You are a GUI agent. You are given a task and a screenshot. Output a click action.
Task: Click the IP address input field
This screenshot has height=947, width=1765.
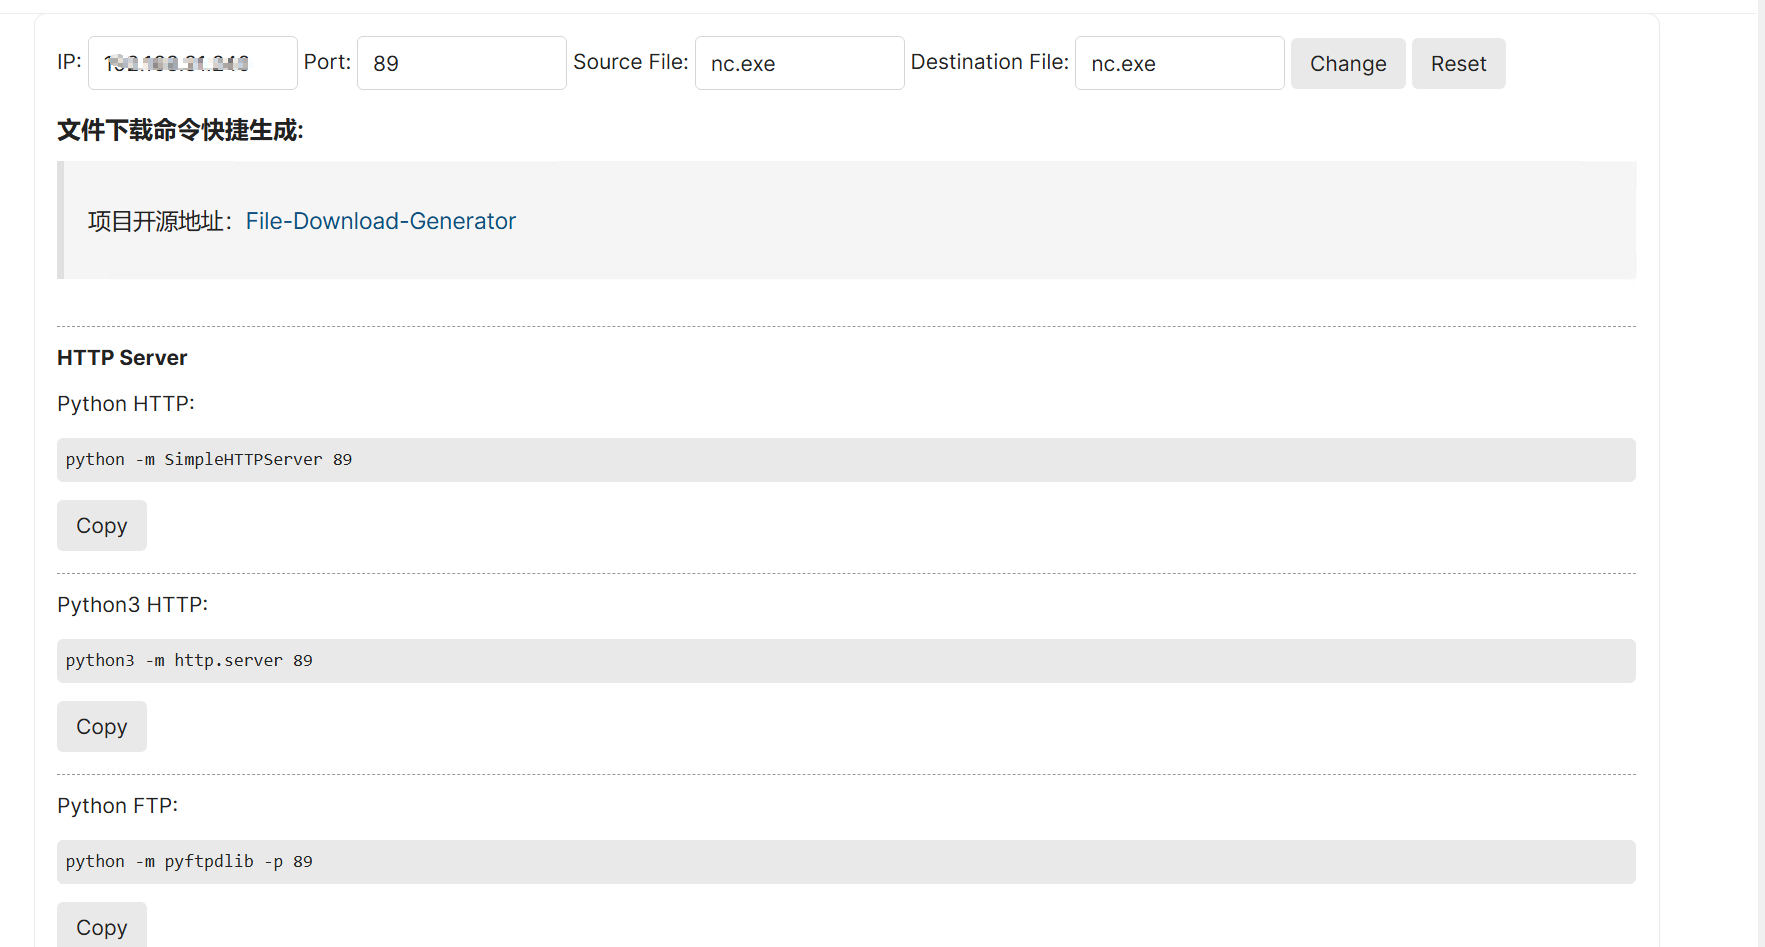(193, 63)
